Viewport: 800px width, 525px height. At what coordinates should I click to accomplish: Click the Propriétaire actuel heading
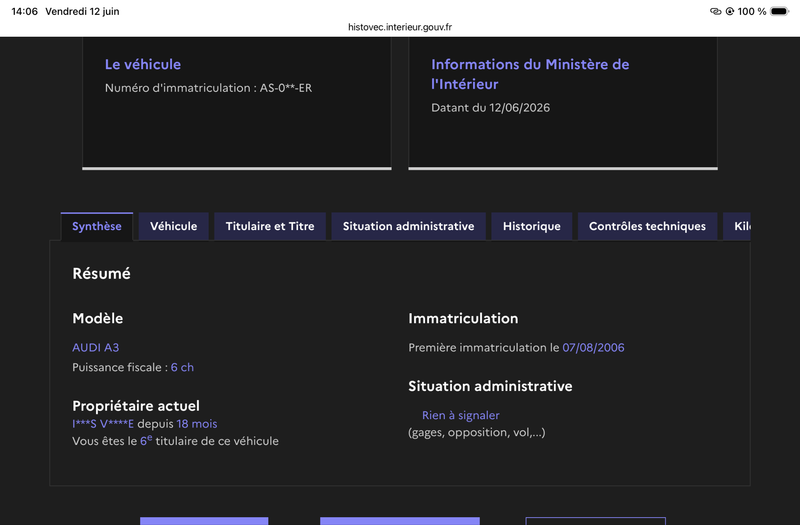[136, 406]
